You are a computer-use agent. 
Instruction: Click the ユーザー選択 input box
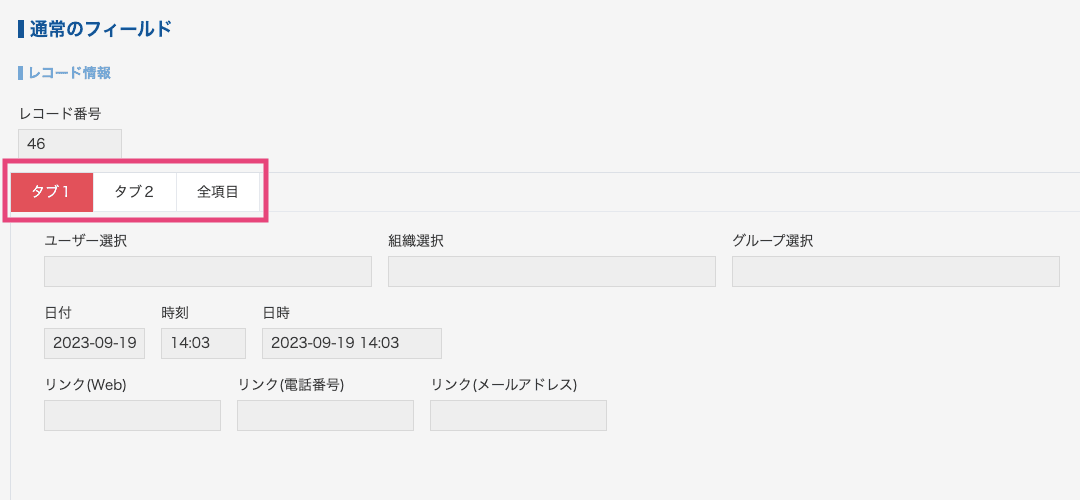pos(208,271)
